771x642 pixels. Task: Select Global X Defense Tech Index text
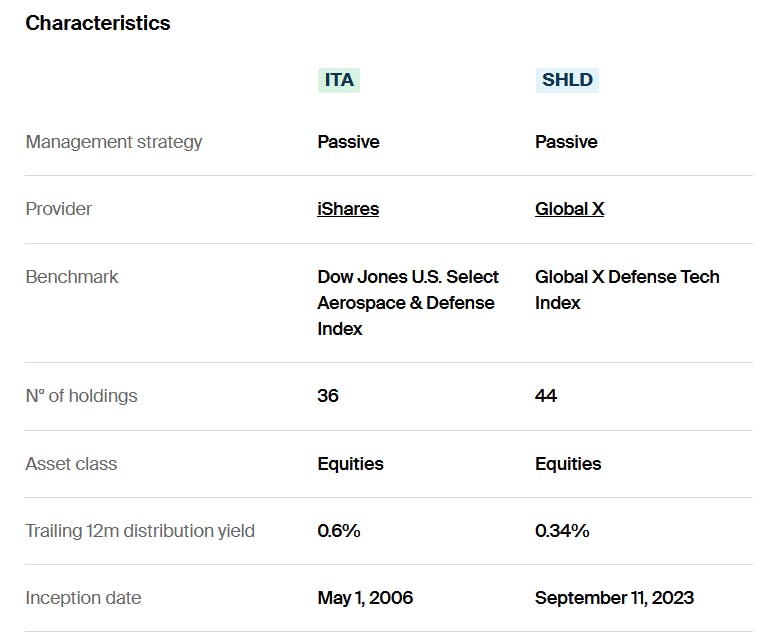627,289
